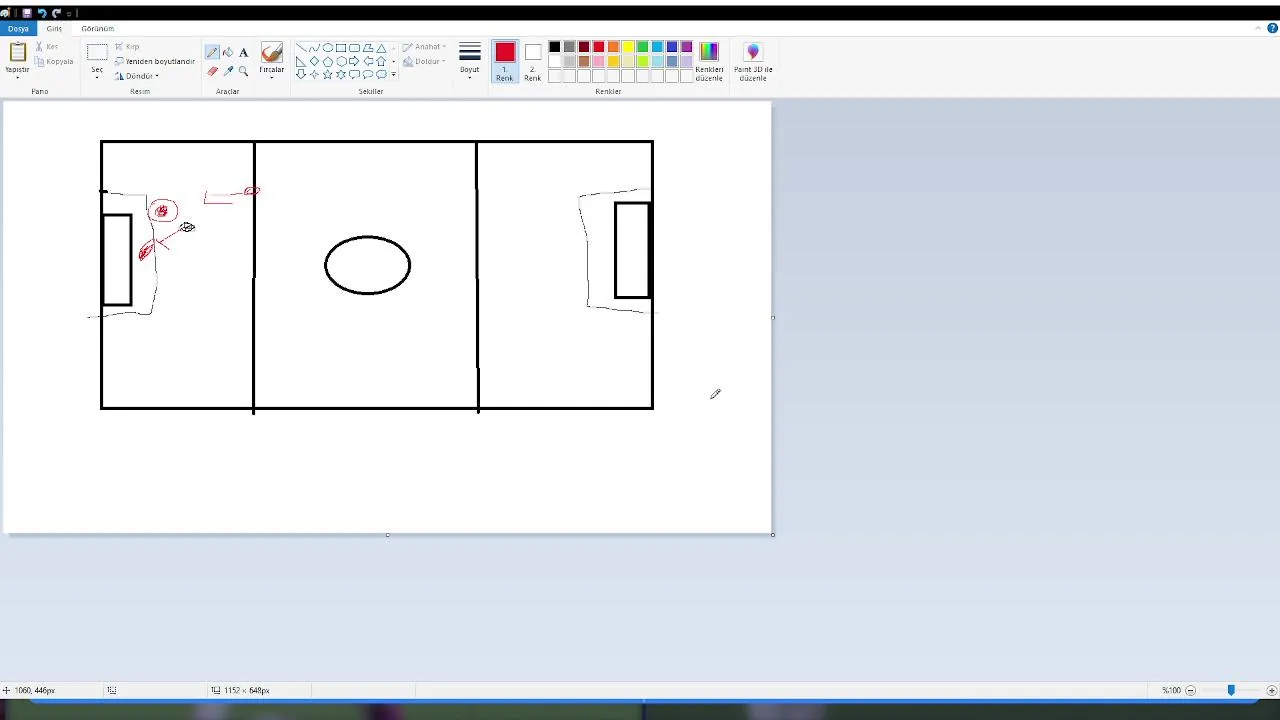
Task: Open the Customize quick access toolbar arrow
Action: tap(69, 13)
